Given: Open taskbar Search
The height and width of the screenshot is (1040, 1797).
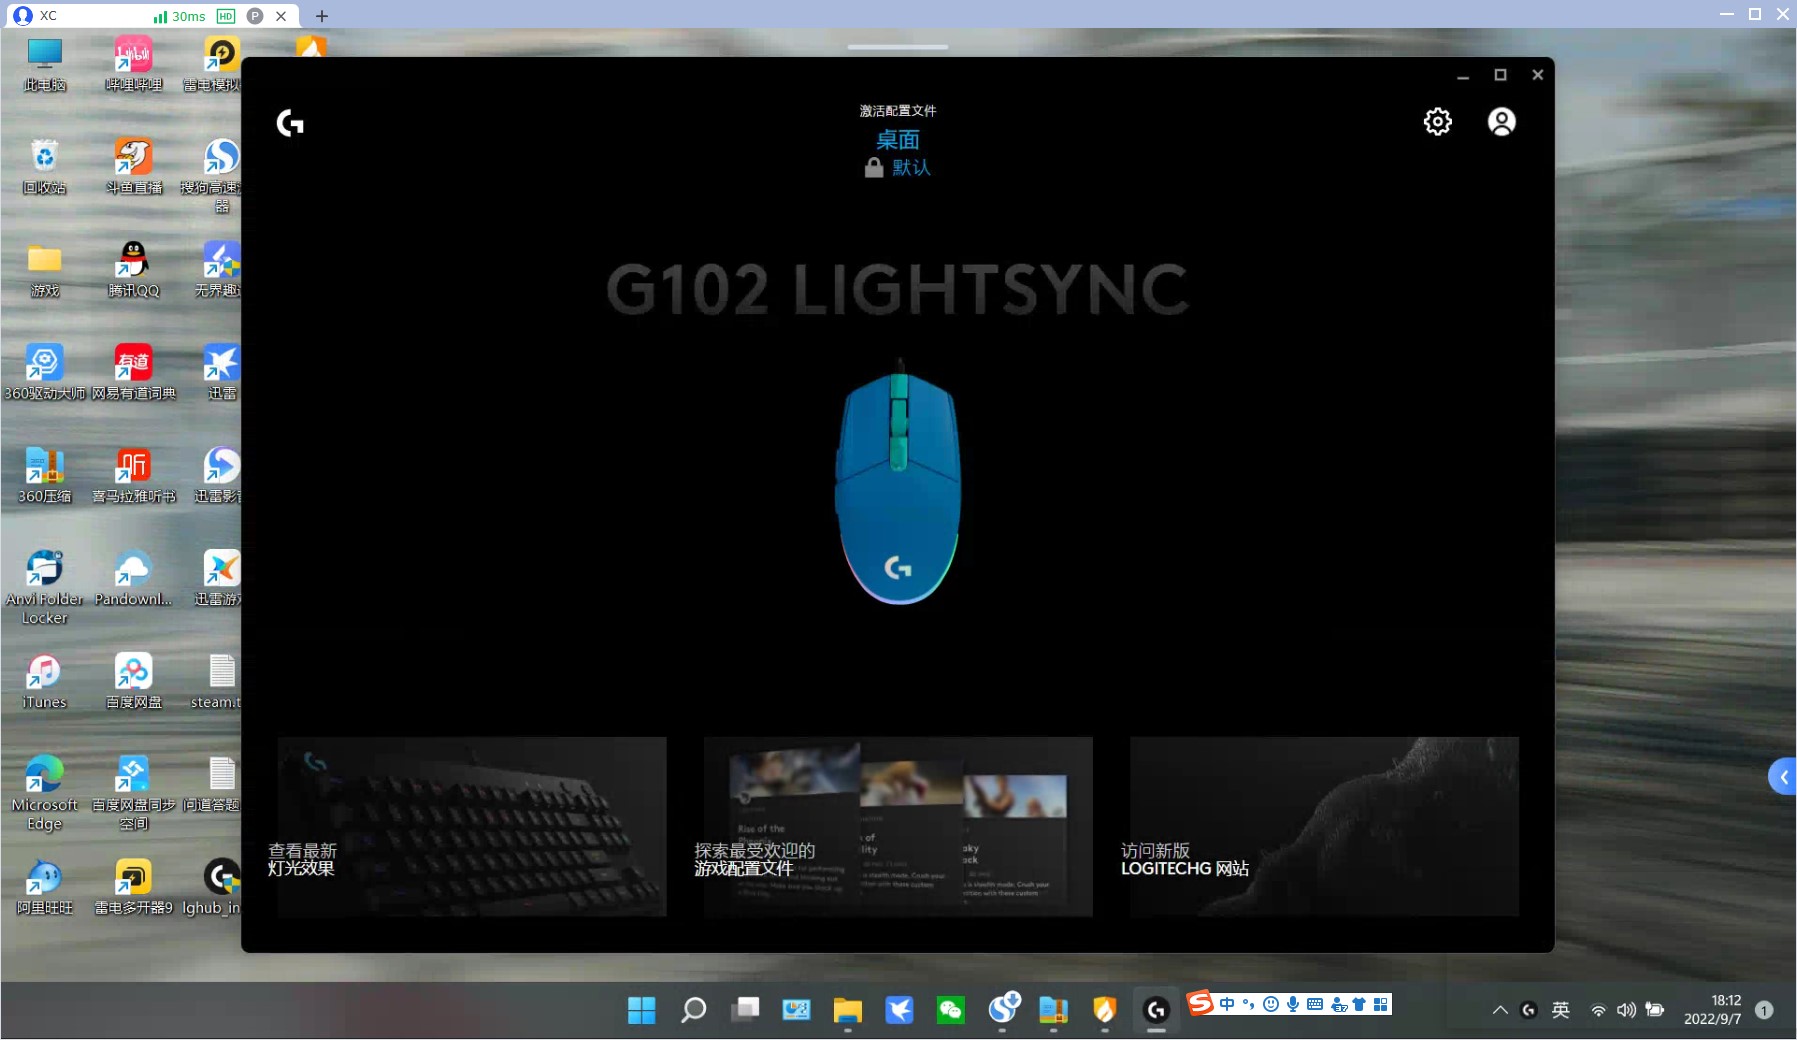Looking at the screenshot, I should (x=693, y=1010).
